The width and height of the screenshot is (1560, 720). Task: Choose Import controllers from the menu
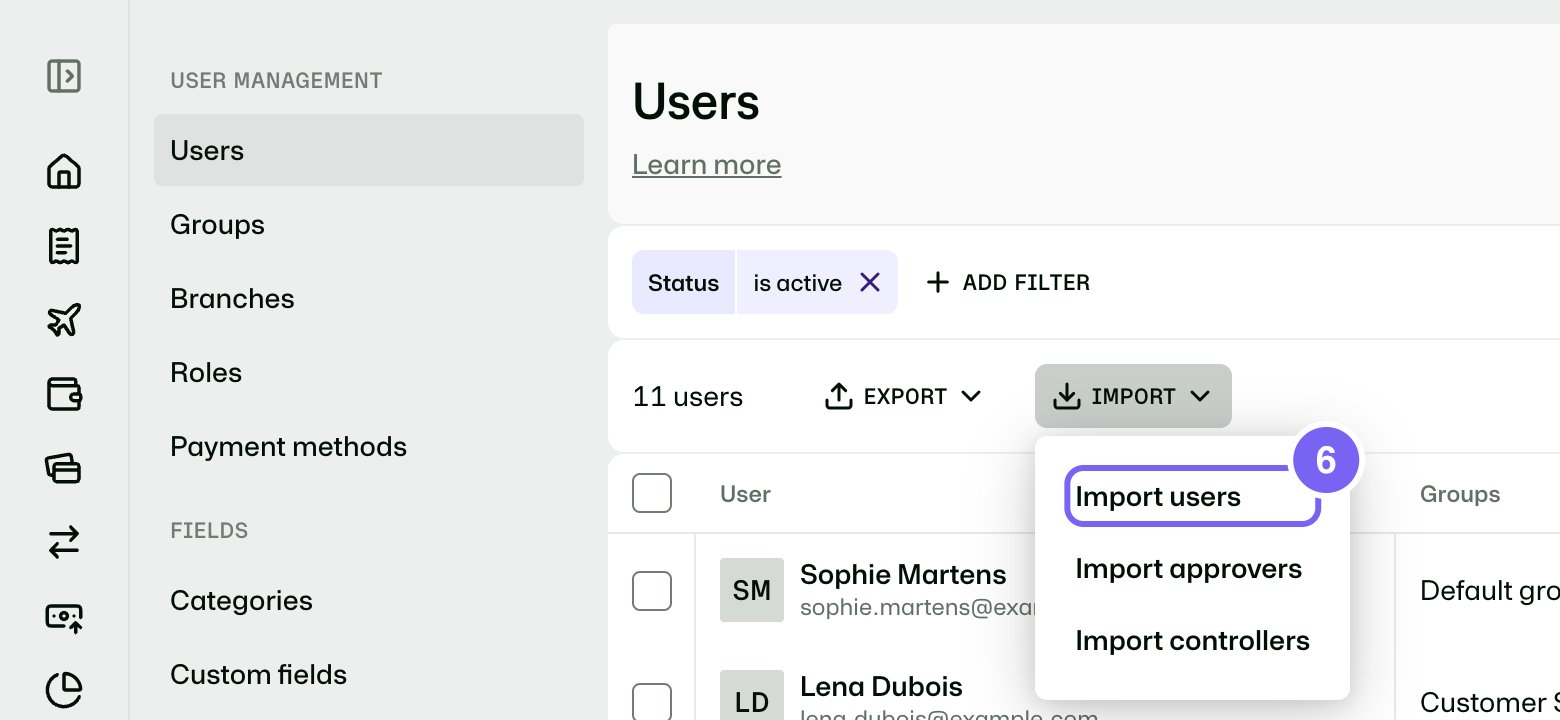pyautogui.click(x=1192, y=641)
